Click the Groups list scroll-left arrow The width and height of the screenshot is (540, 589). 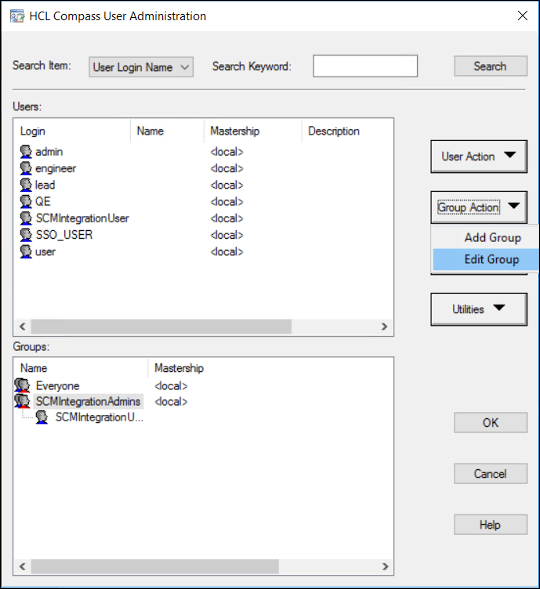tap(23, 566)
